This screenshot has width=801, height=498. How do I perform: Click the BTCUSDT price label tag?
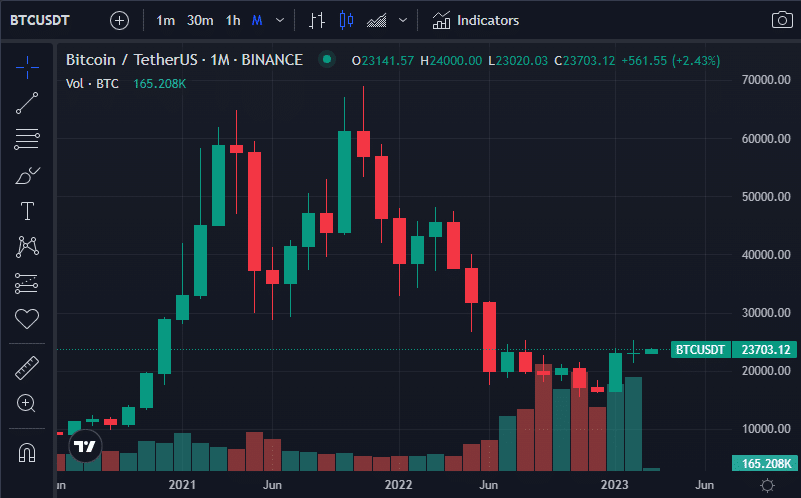(x=700, y=350)
